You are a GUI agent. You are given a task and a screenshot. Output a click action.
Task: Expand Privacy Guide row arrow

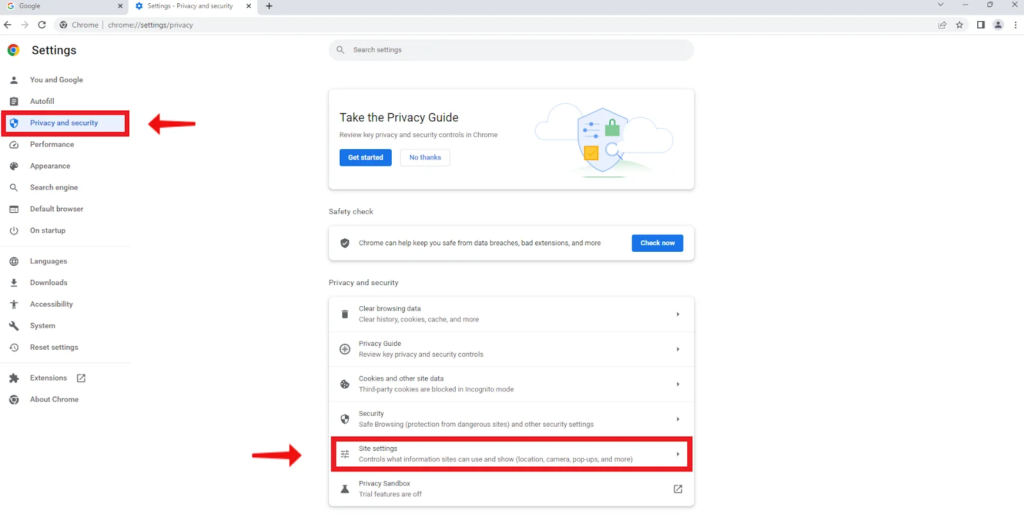(x=678, y=349)
